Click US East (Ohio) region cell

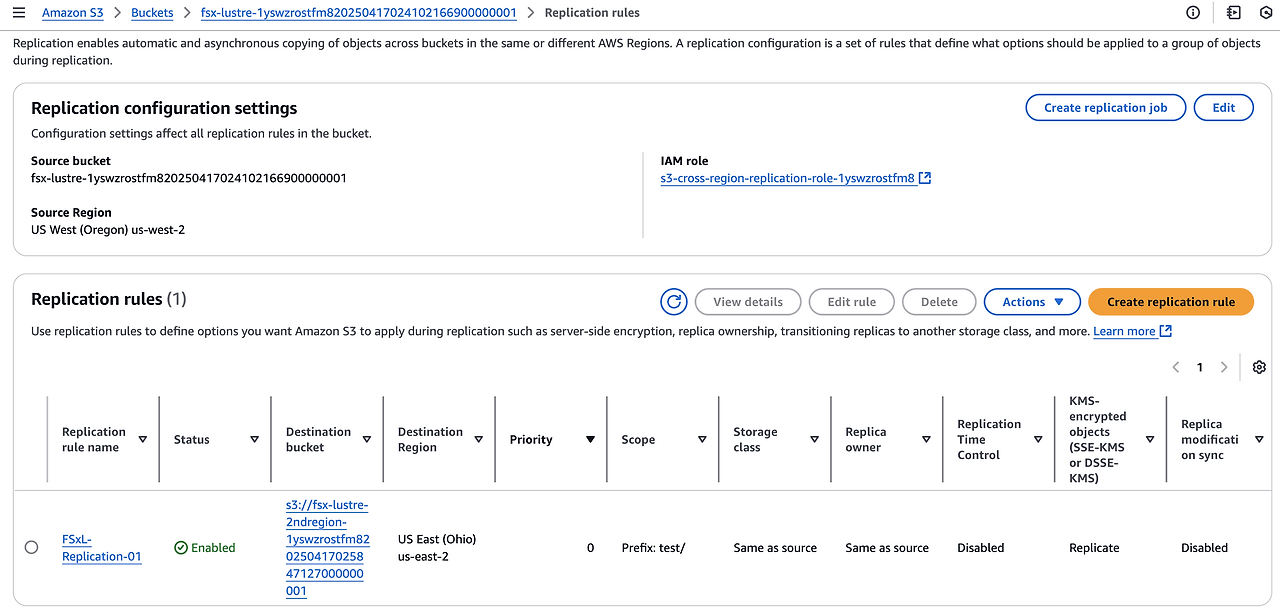437,548
